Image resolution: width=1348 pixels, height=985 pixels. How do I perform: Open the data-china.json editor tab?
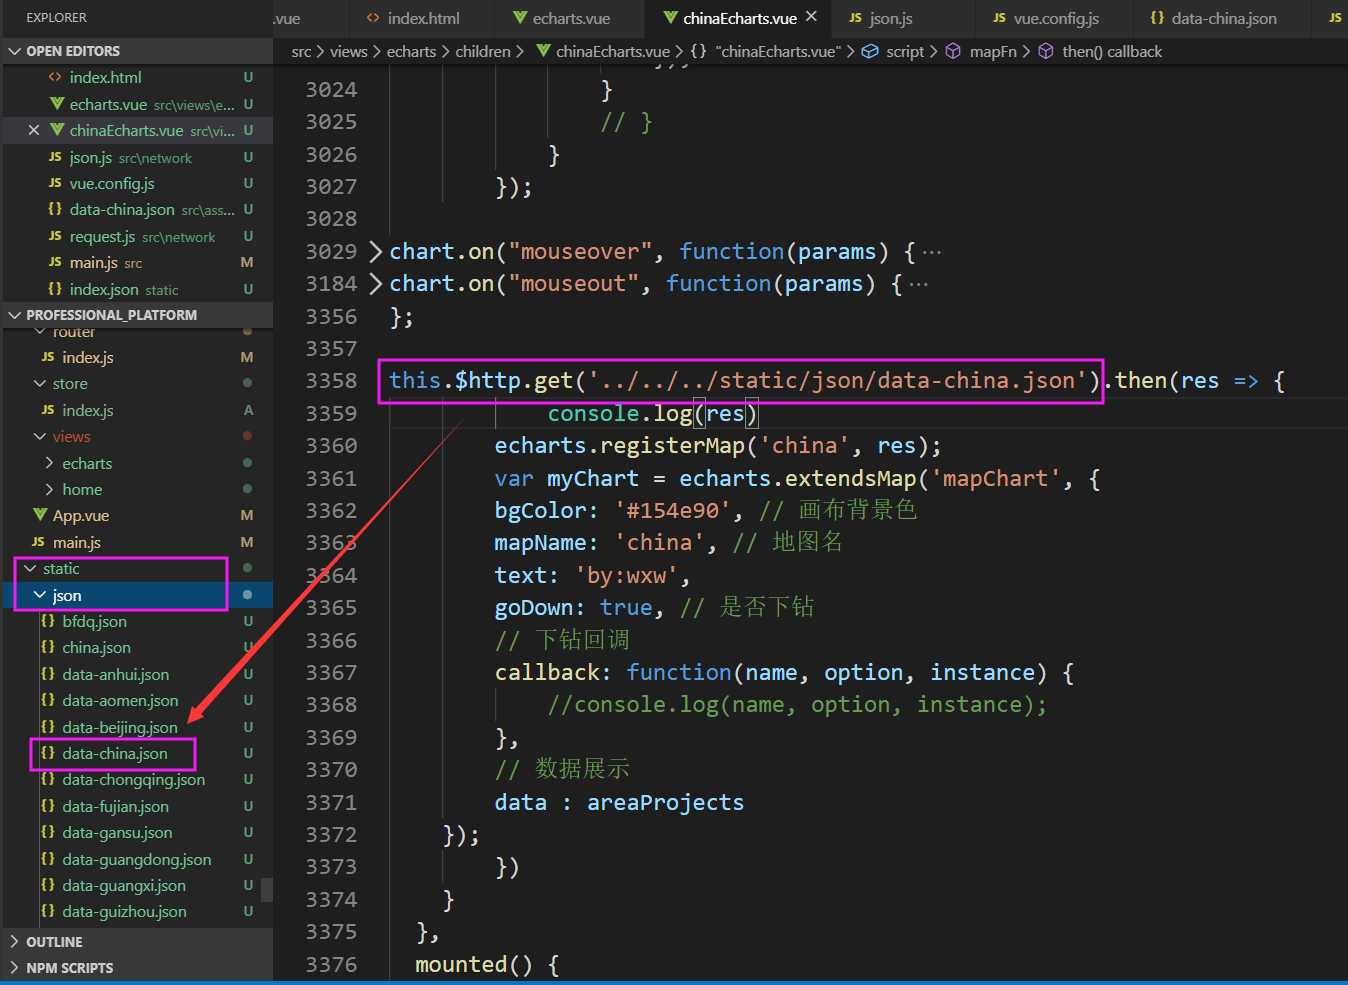(x=1213, y=18)
